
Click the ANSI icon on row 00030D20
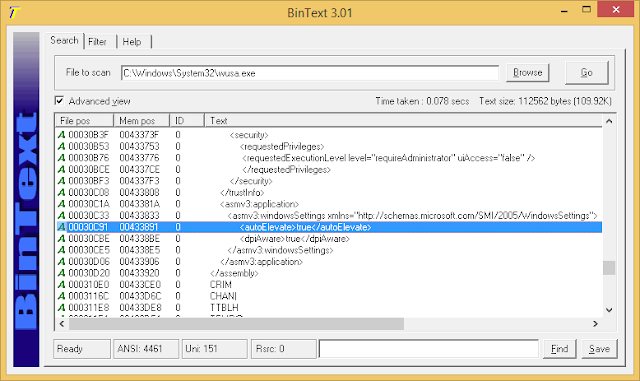click(61, 273)
